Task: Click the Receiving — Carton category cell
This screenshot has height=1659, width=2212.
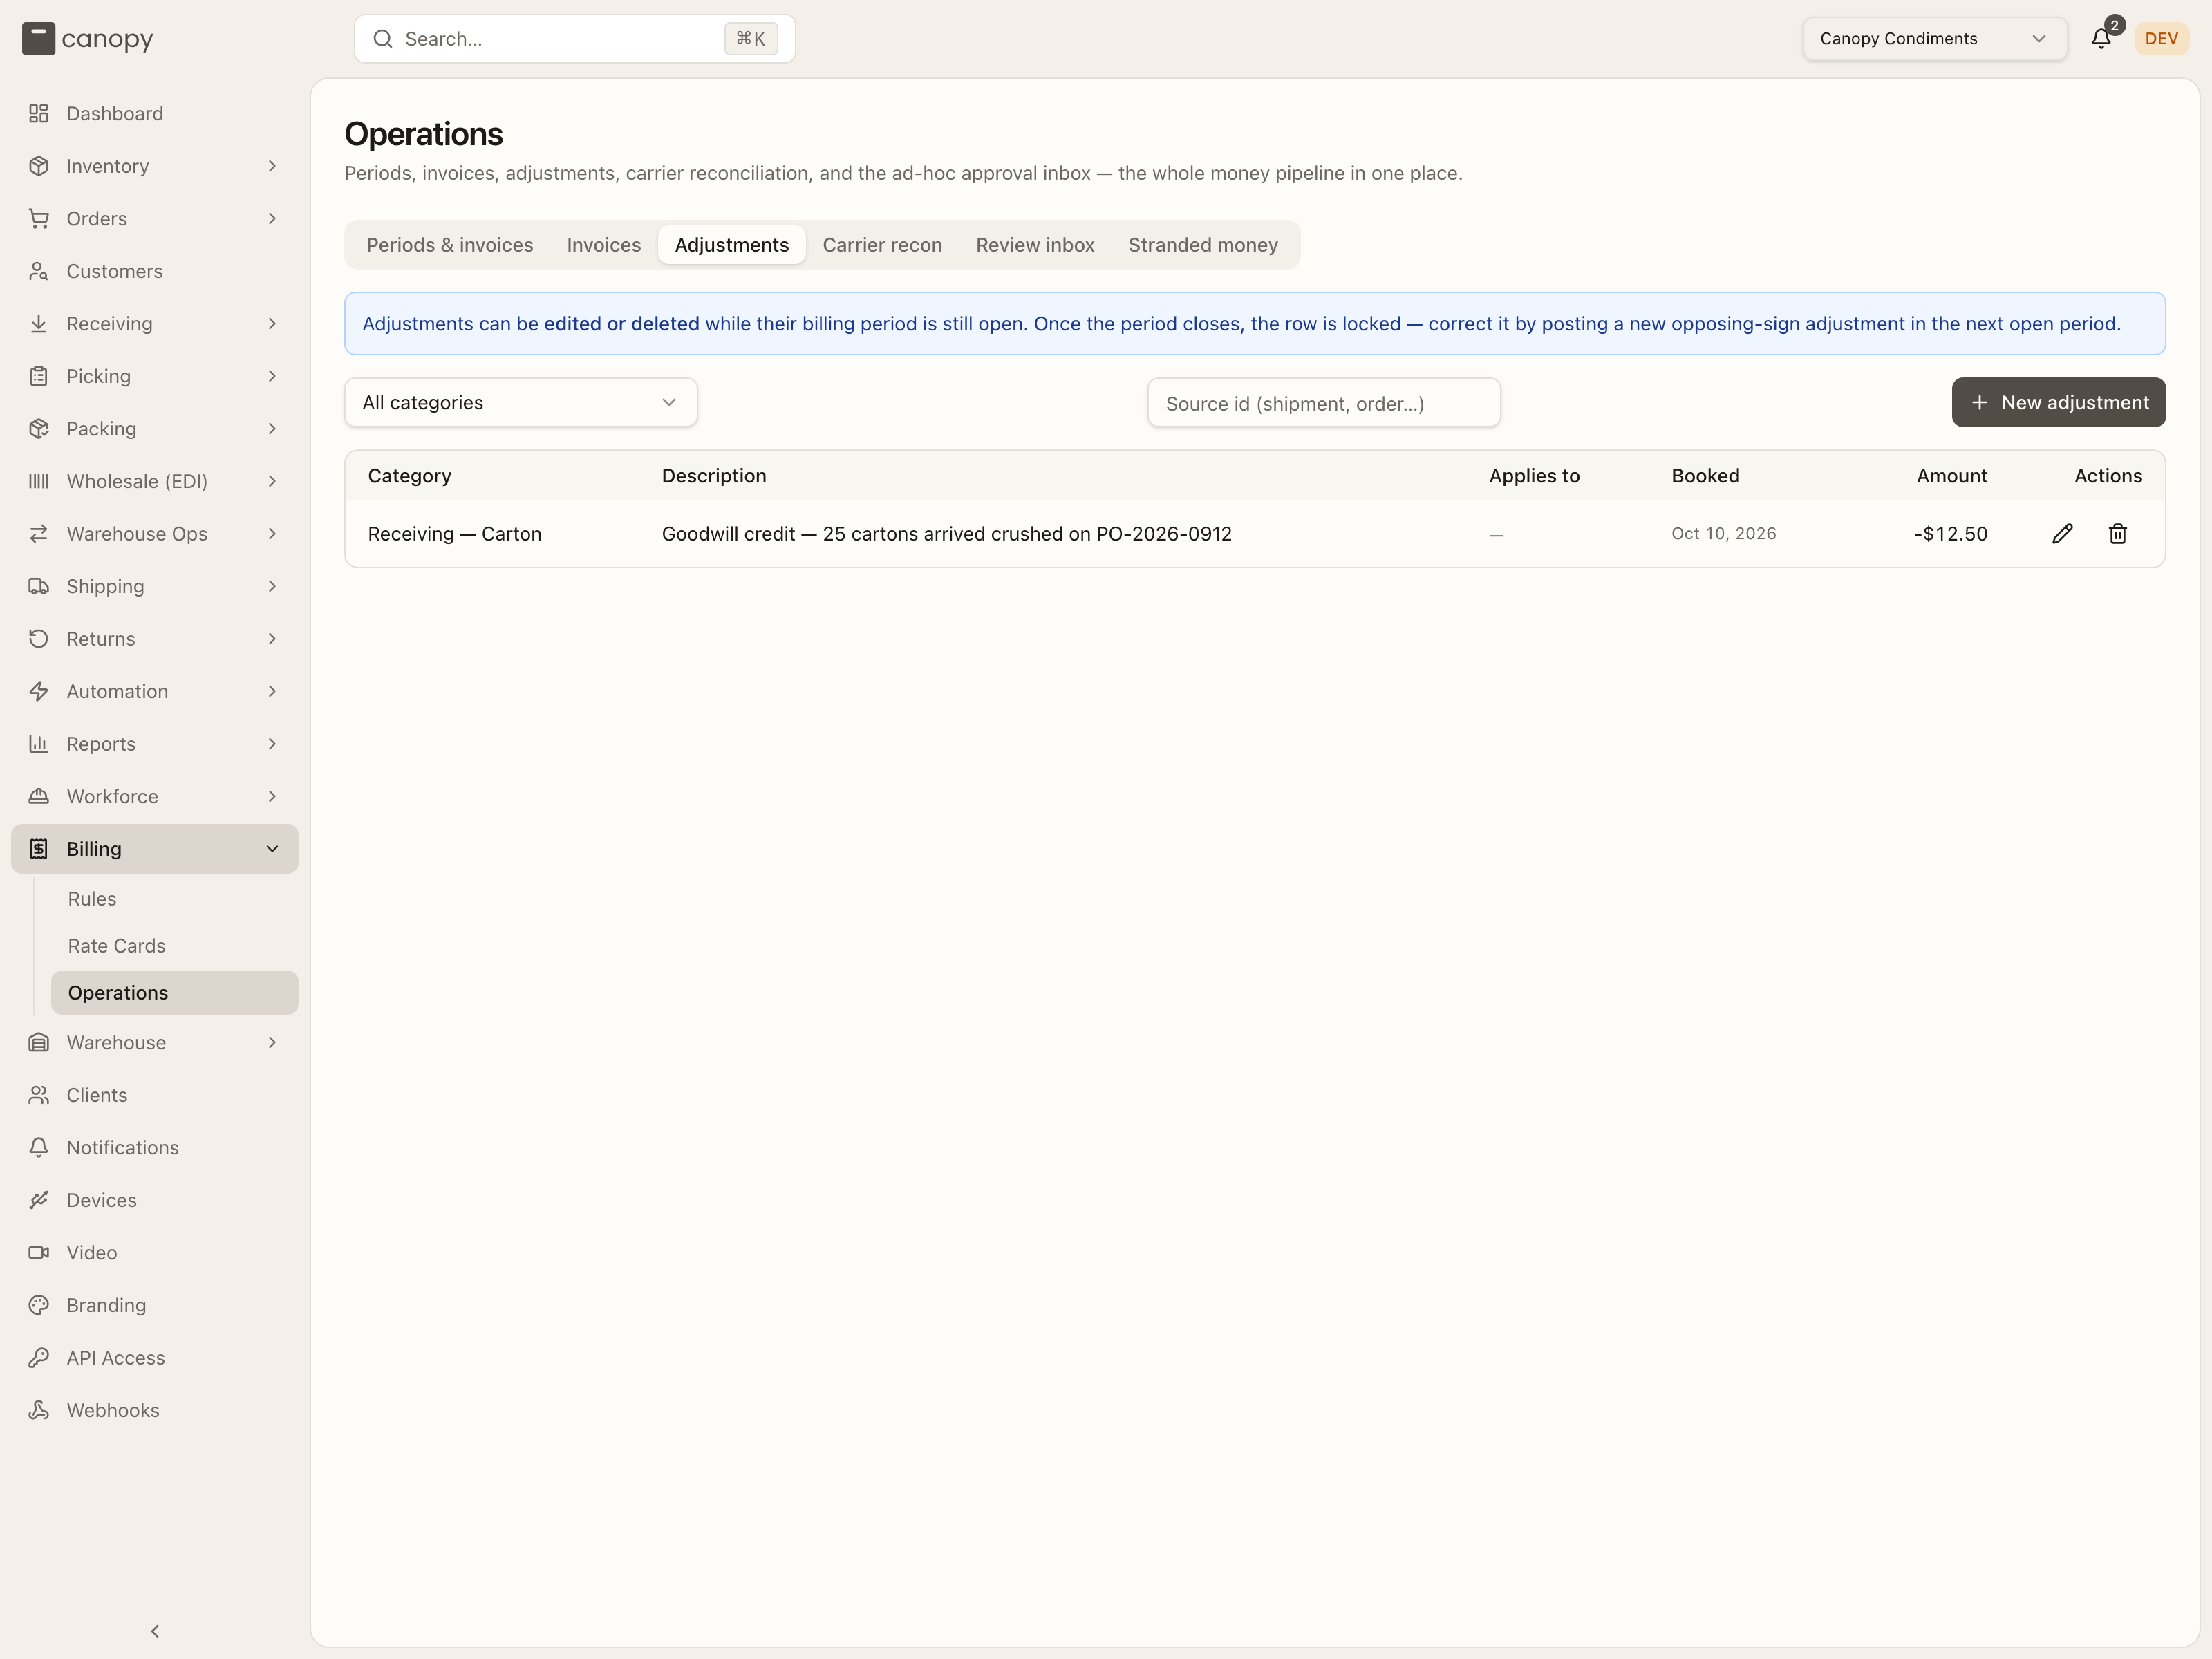Action: point(455,534)
